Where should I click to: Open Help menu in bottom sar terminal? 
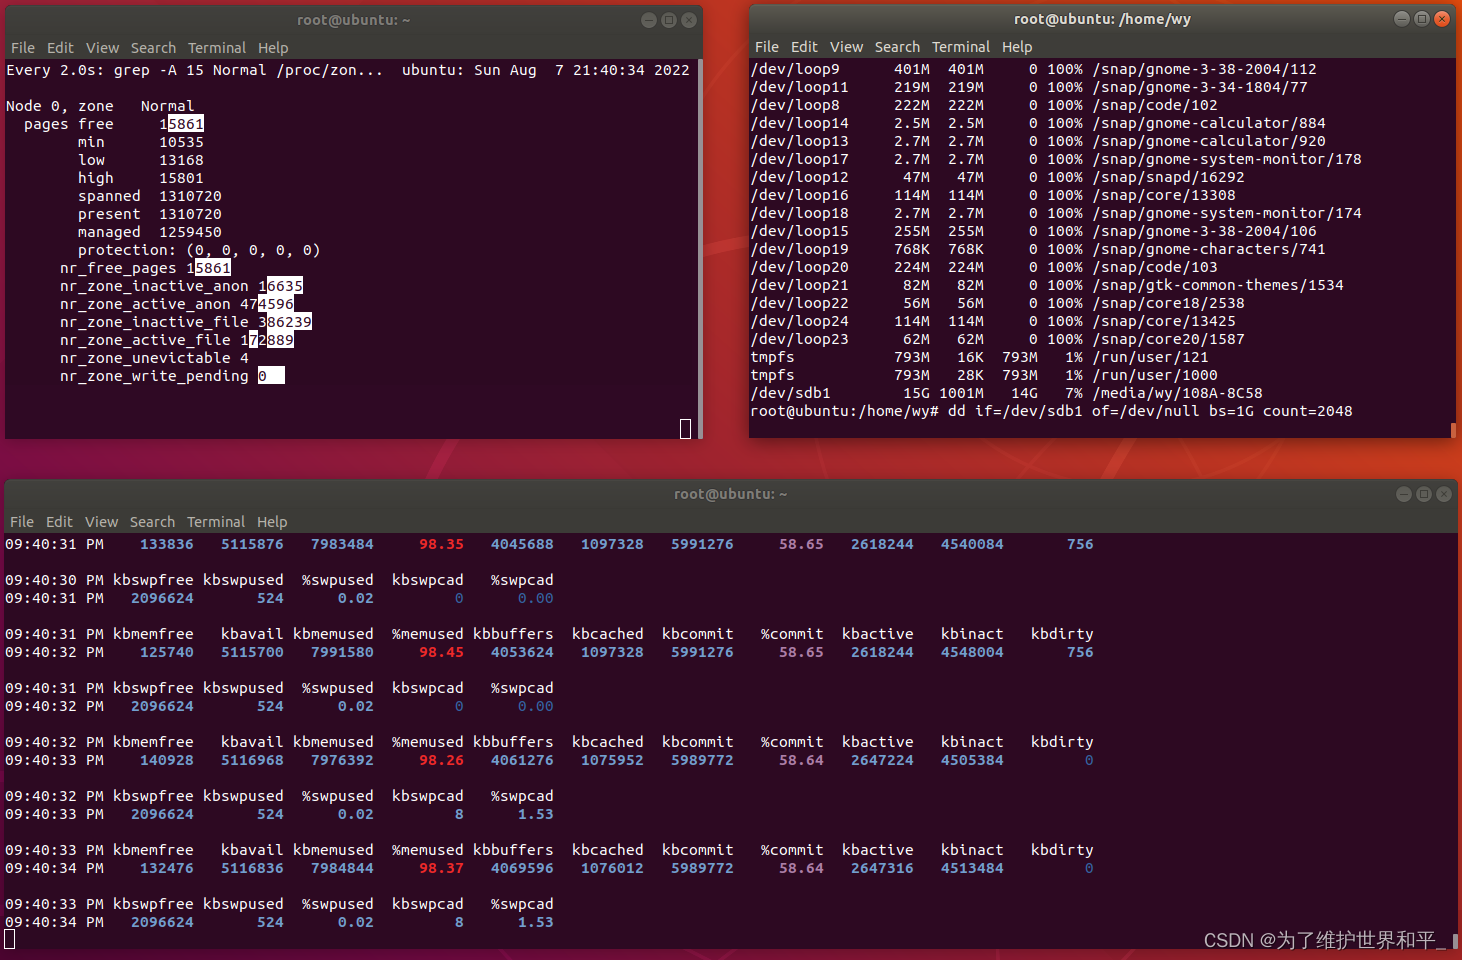(272, 522)
